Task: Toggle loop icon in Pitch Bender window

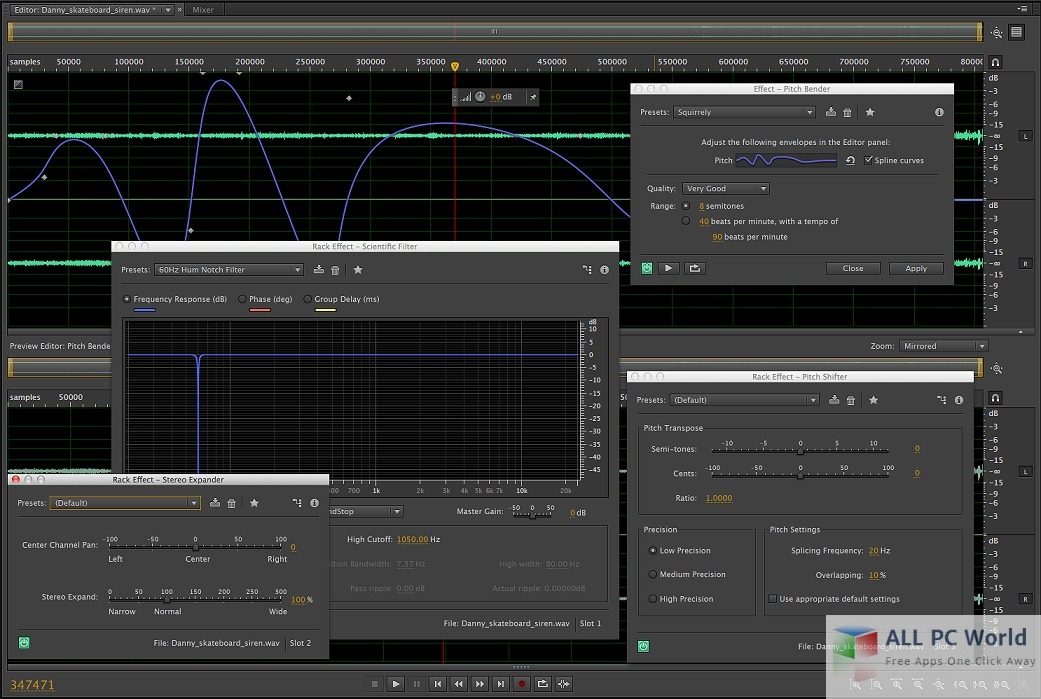Action: pos(694,268)
